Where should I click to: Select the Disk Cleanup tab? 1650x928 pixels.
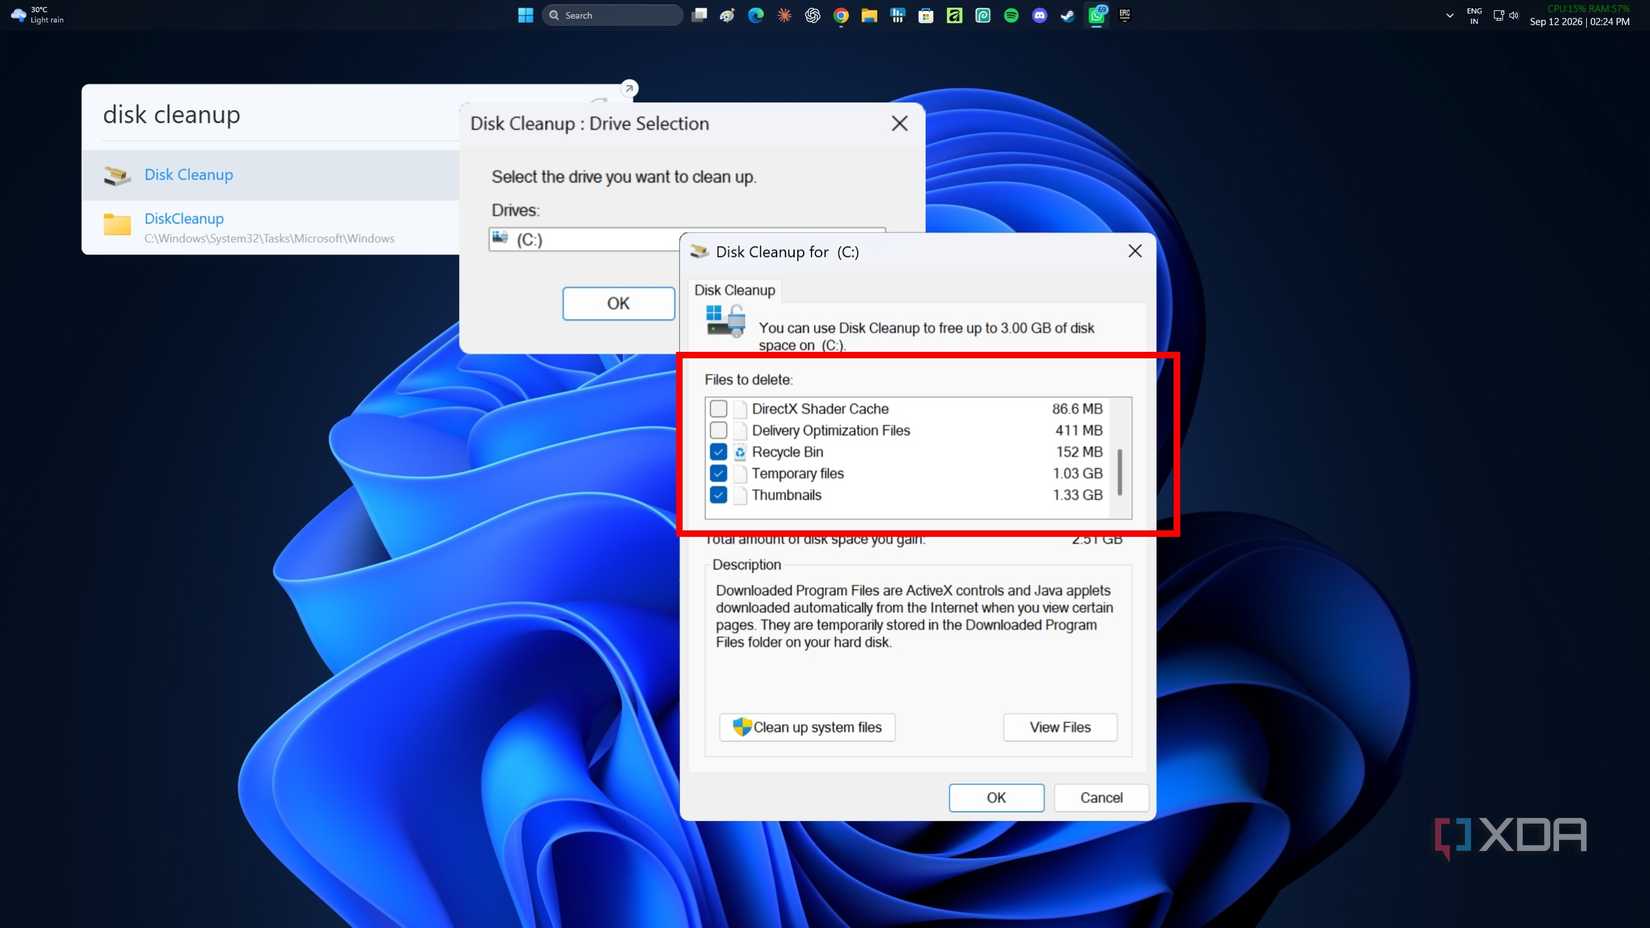[734, 290]
